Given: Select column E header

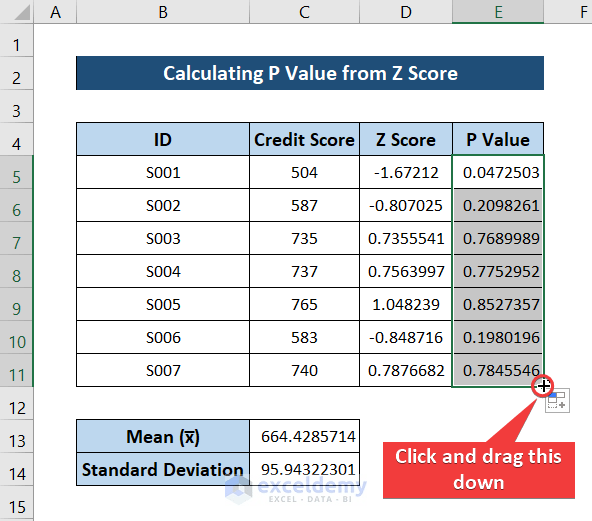Looking at the screenshot, I should (498, 12).
